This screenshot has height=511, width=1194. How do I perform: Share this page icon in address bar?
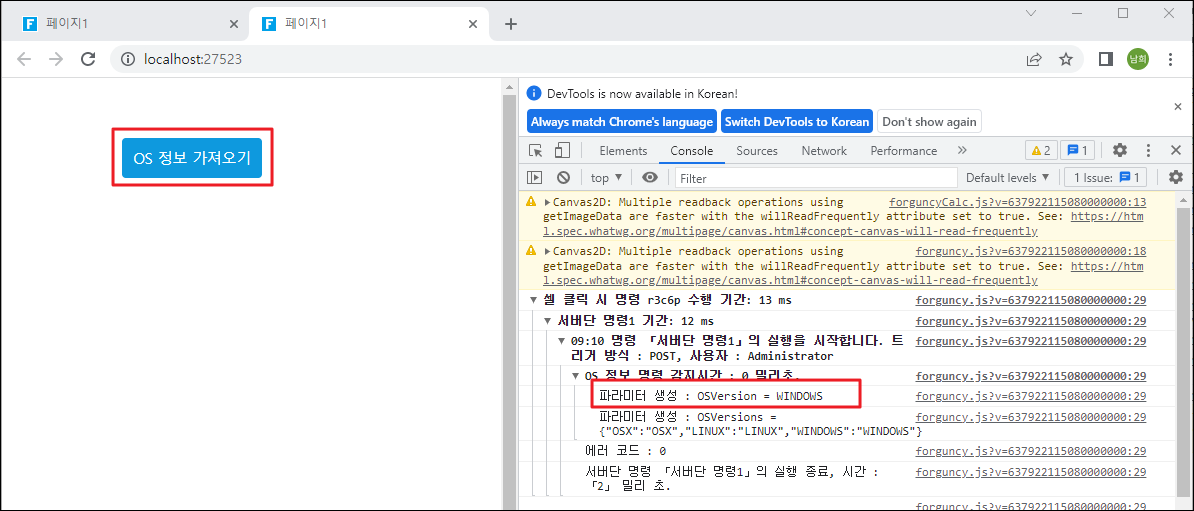tap(1034, 59)
